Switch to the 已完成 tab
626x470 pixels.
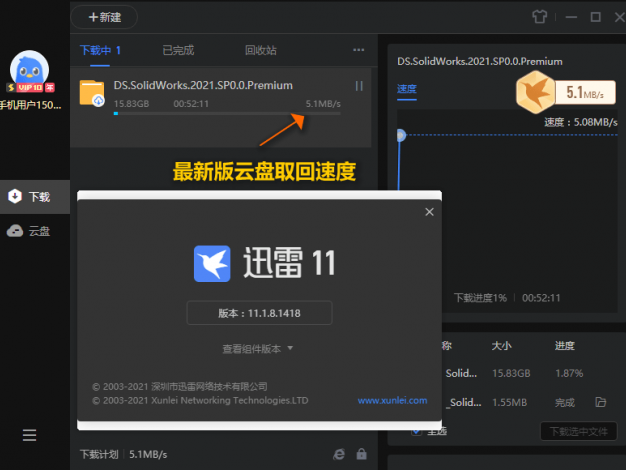(178, 50)
